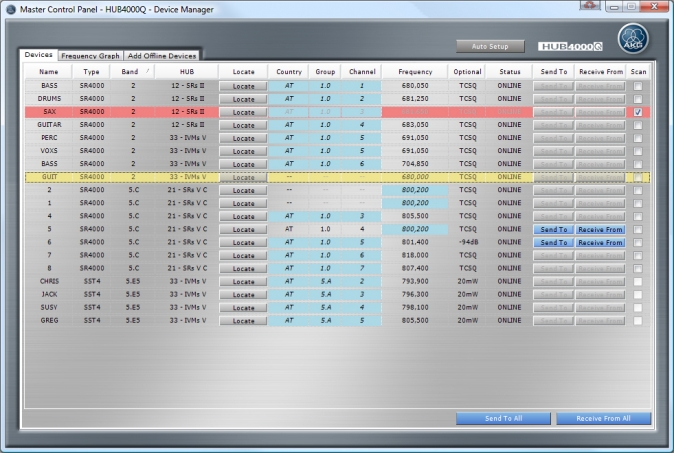Enable Scan for the DRUMS row
This screenshot has width=674, height=453.
tap(638, 99)
